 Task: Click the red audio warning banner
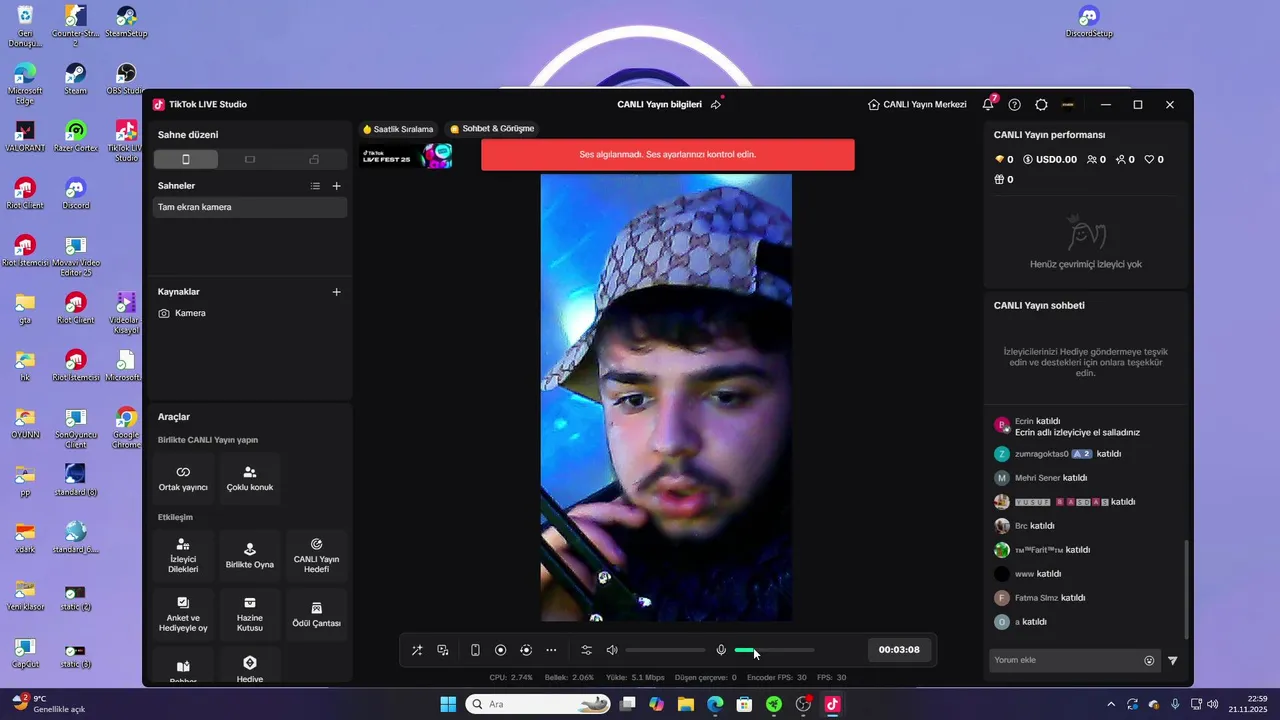pyautogui.click(x=668, y=155)
